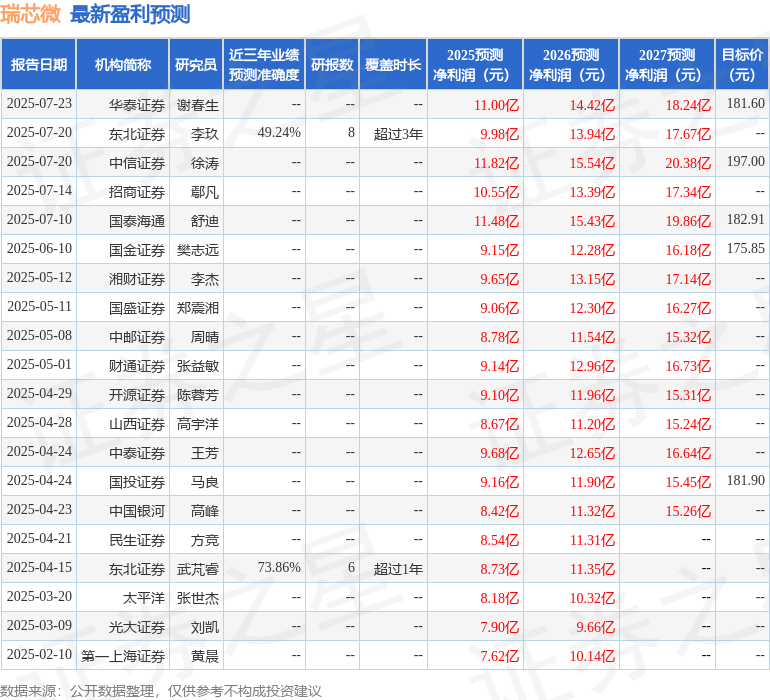Click the 最新盈利预测 heading
770x700 pixels.
130,14
